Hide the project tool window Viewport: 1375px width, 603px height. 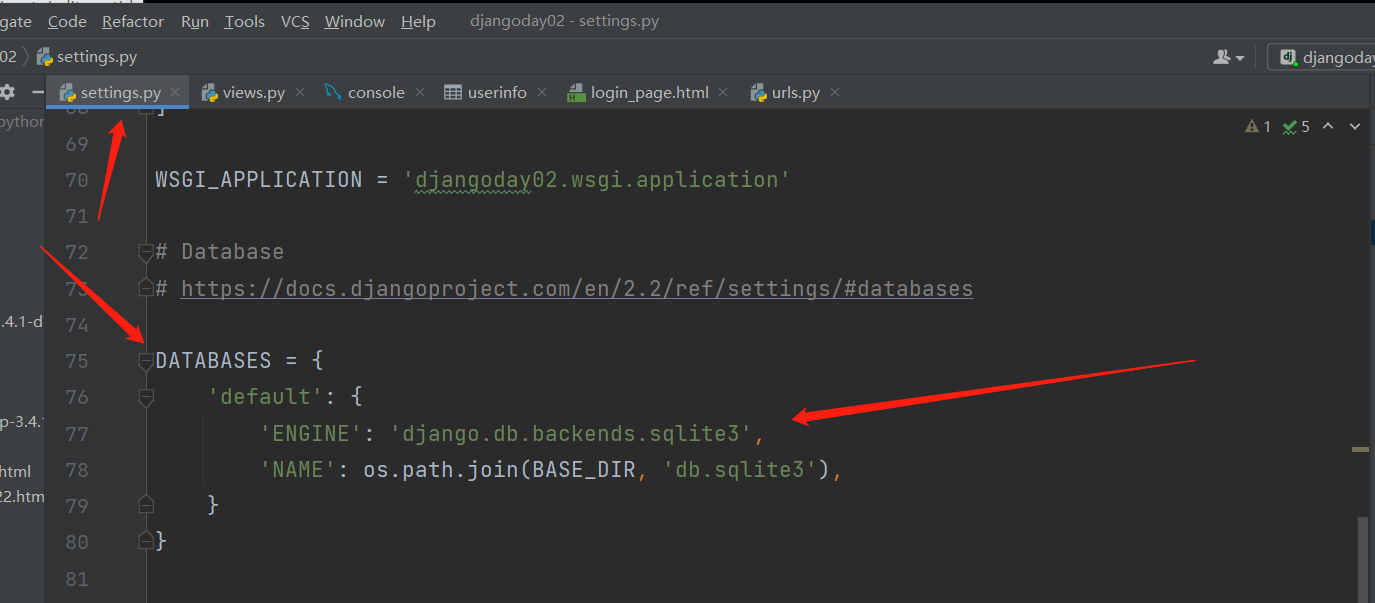pyautogui.click(x=36, y=92)
